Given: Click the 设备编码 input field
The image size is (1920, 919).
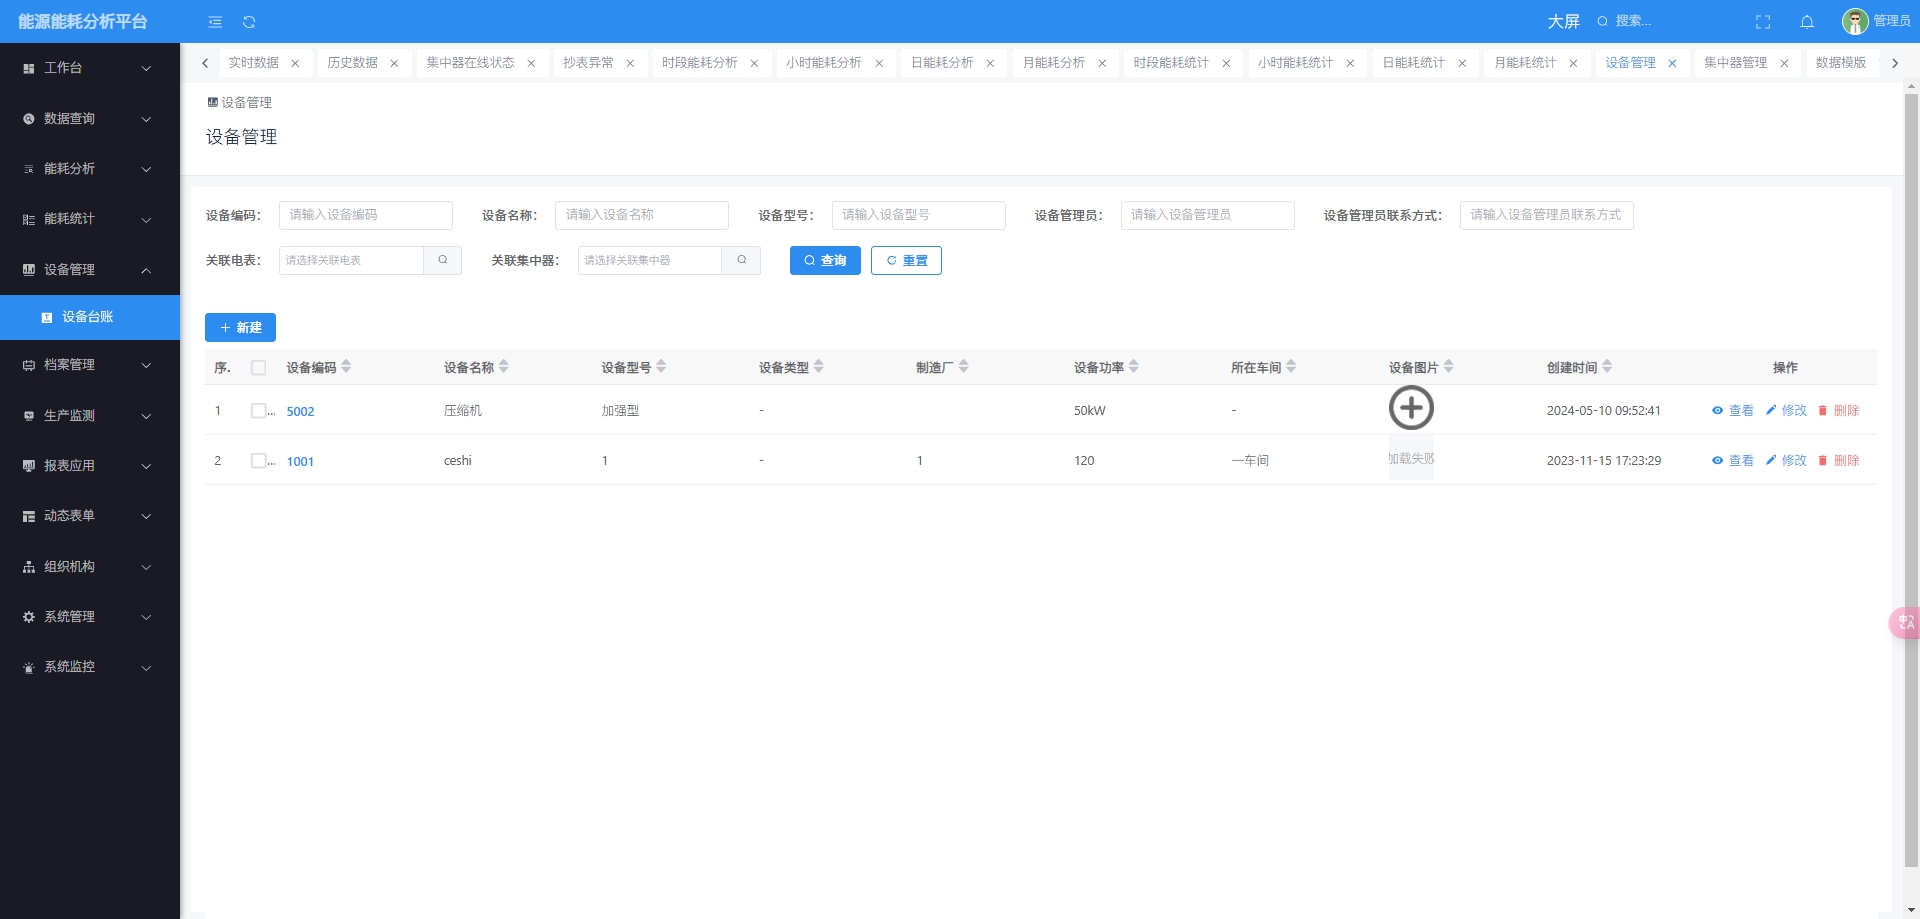Looking at the screenshot, I should [365, 215].
